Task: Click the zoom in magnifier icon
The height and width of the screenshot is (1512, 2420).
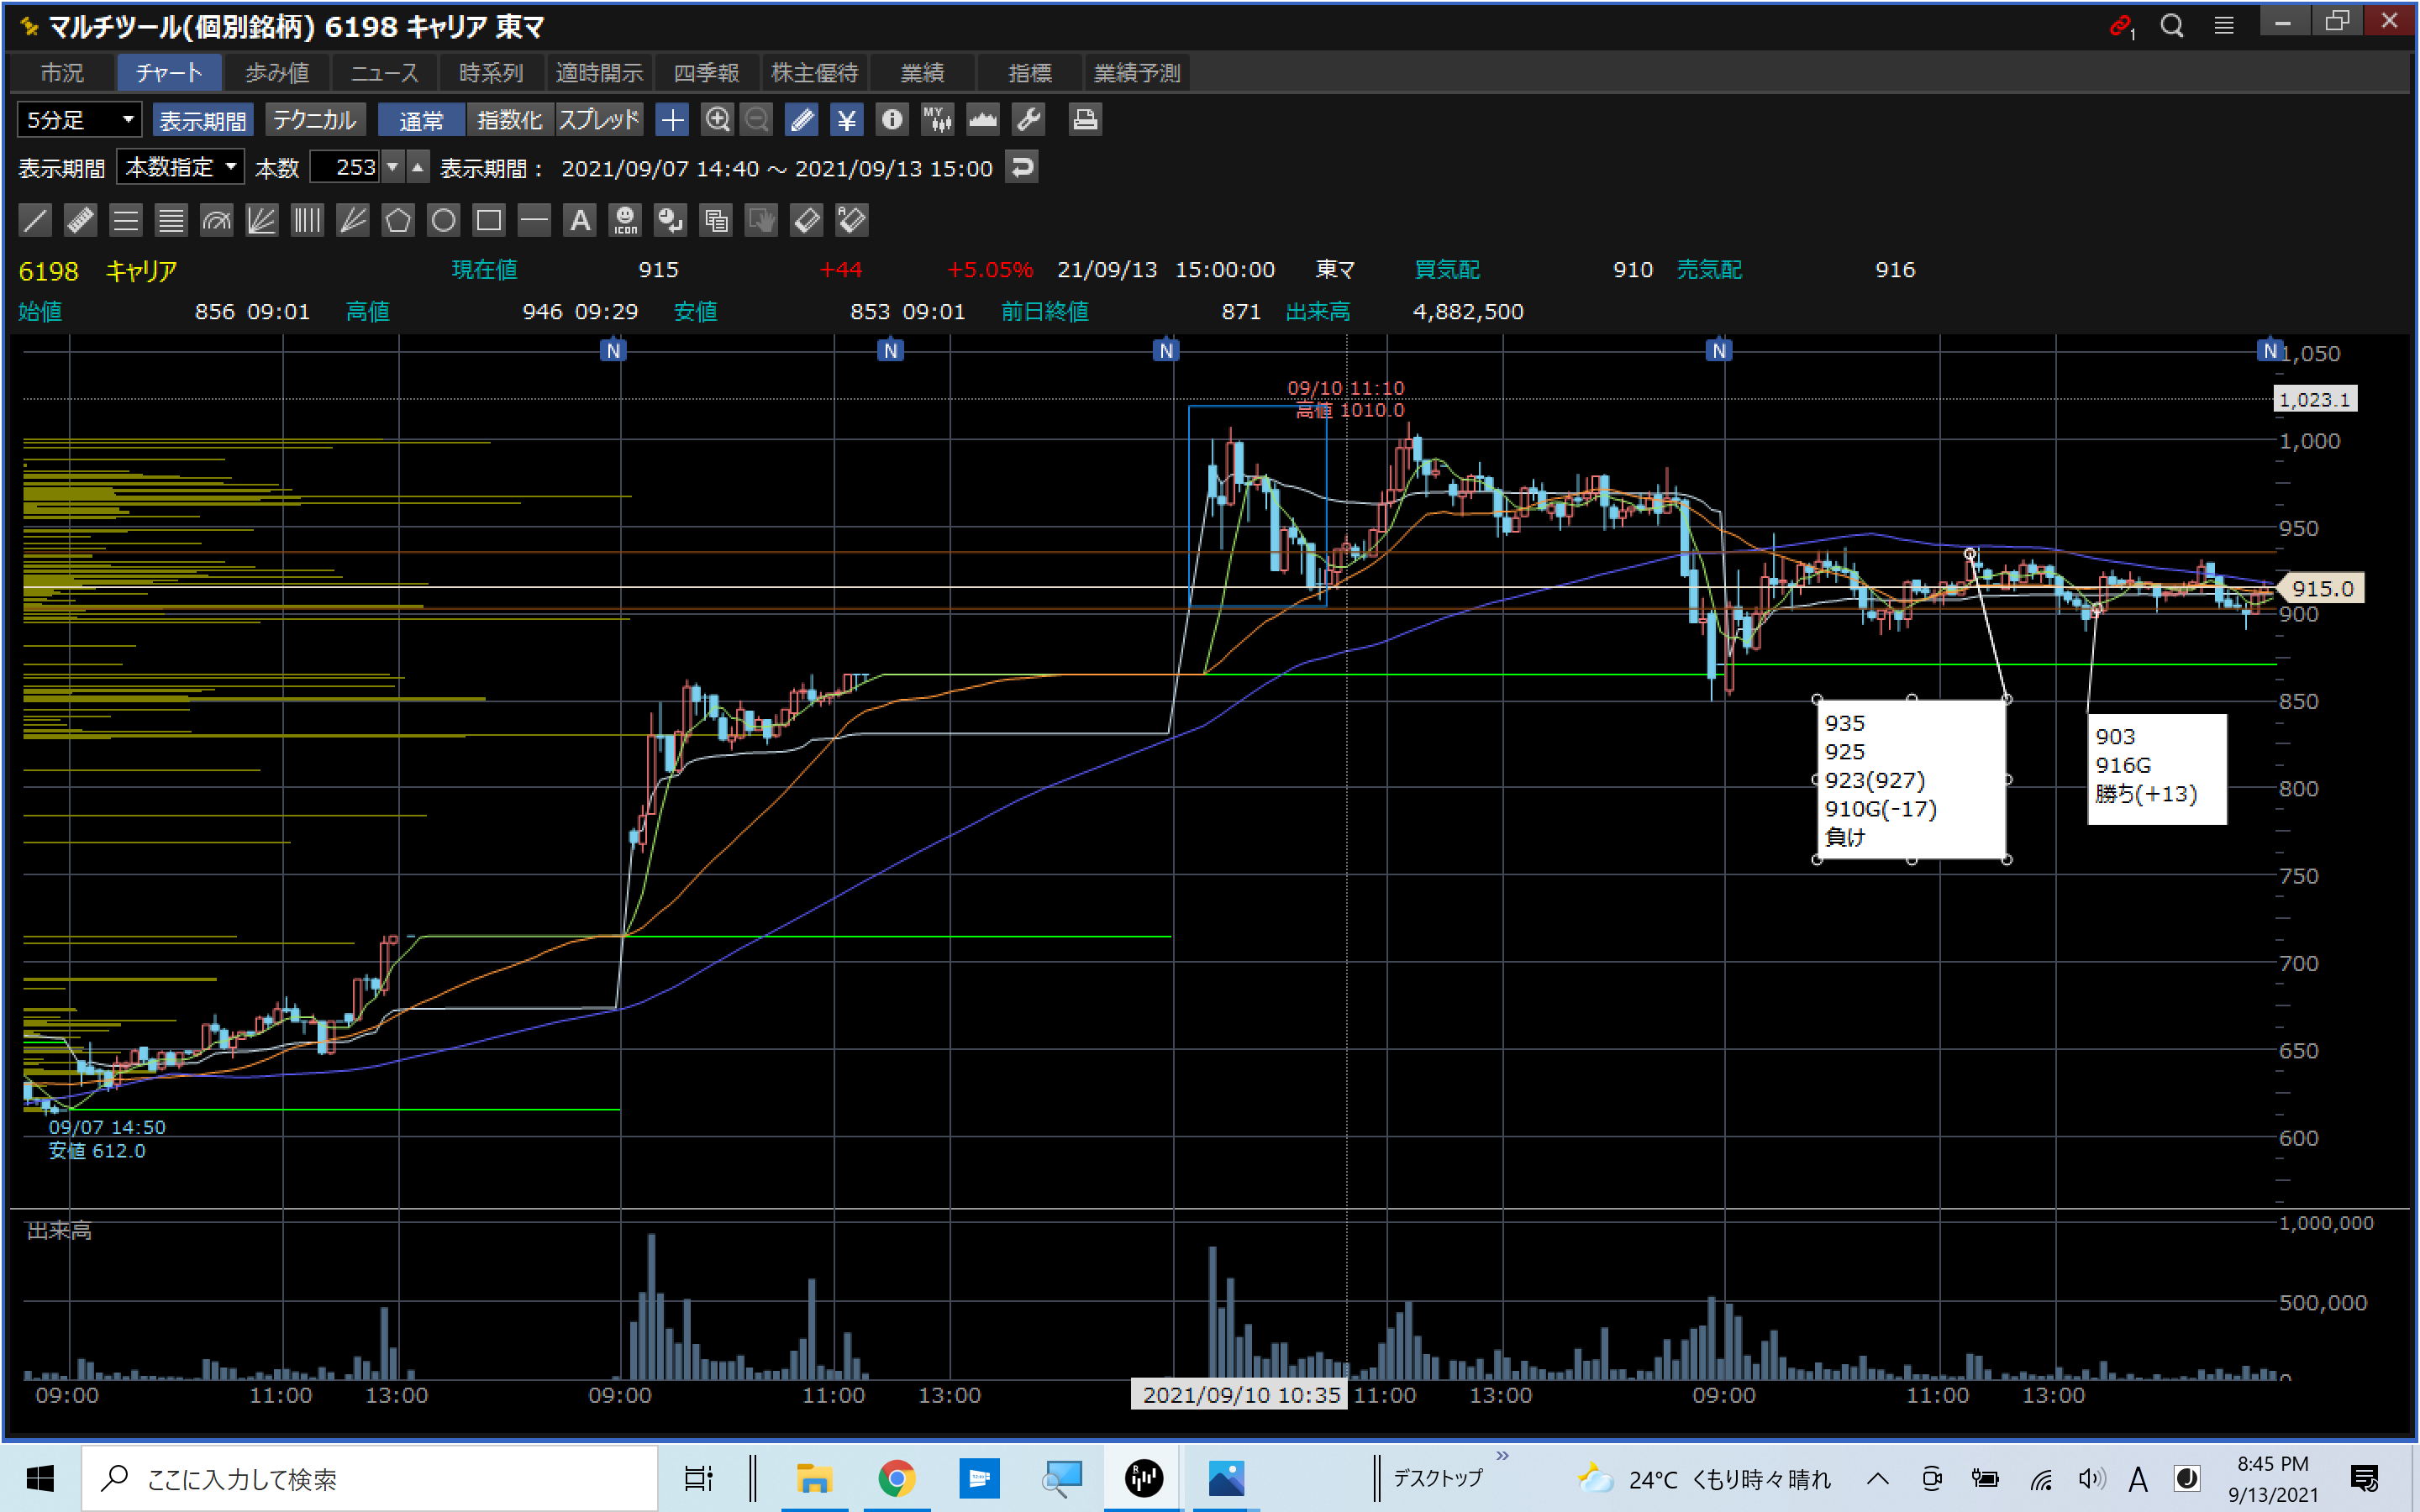Action: [717, 120]
